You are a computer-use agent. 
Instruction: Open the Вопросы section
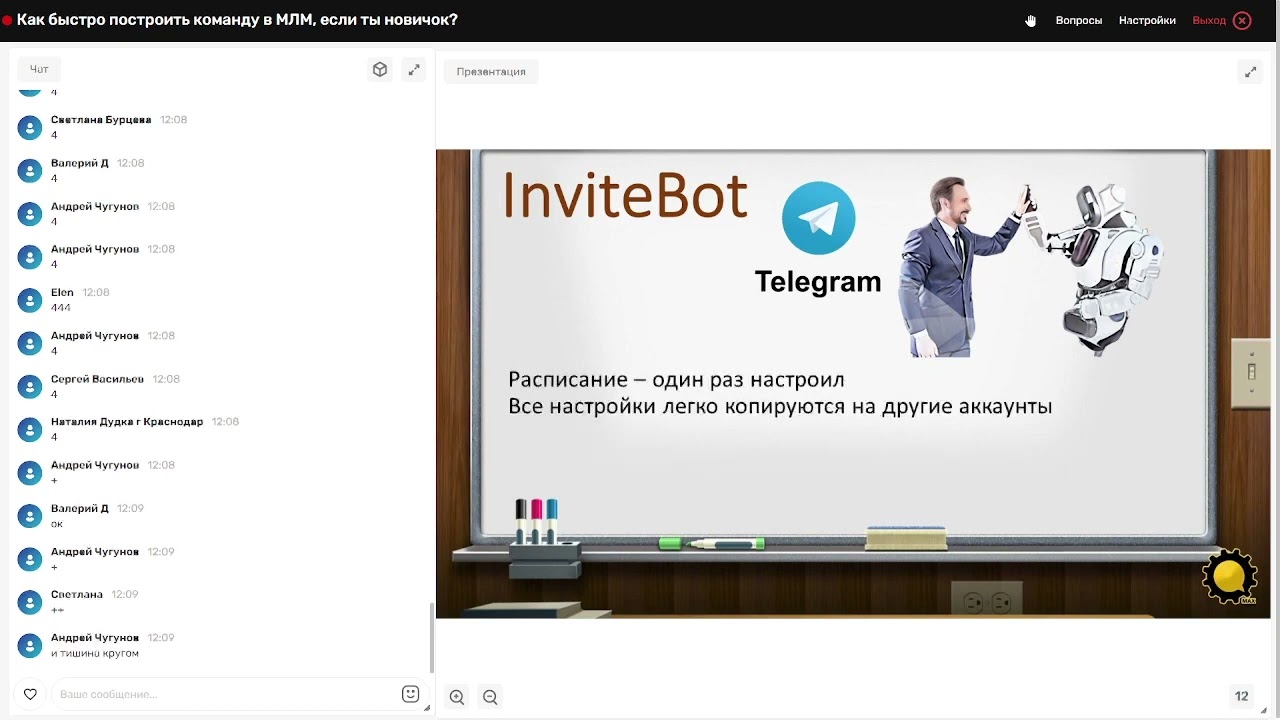[x=1079, y=20]
